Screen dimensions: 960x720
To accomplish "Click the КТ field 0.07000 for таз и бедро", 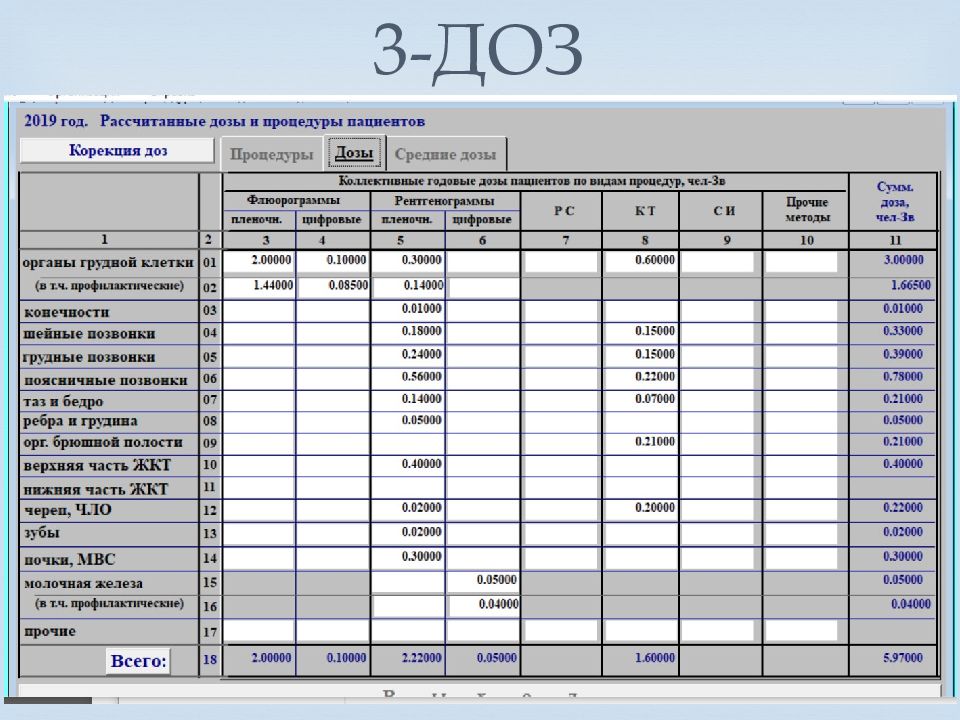I will [641, 400].
